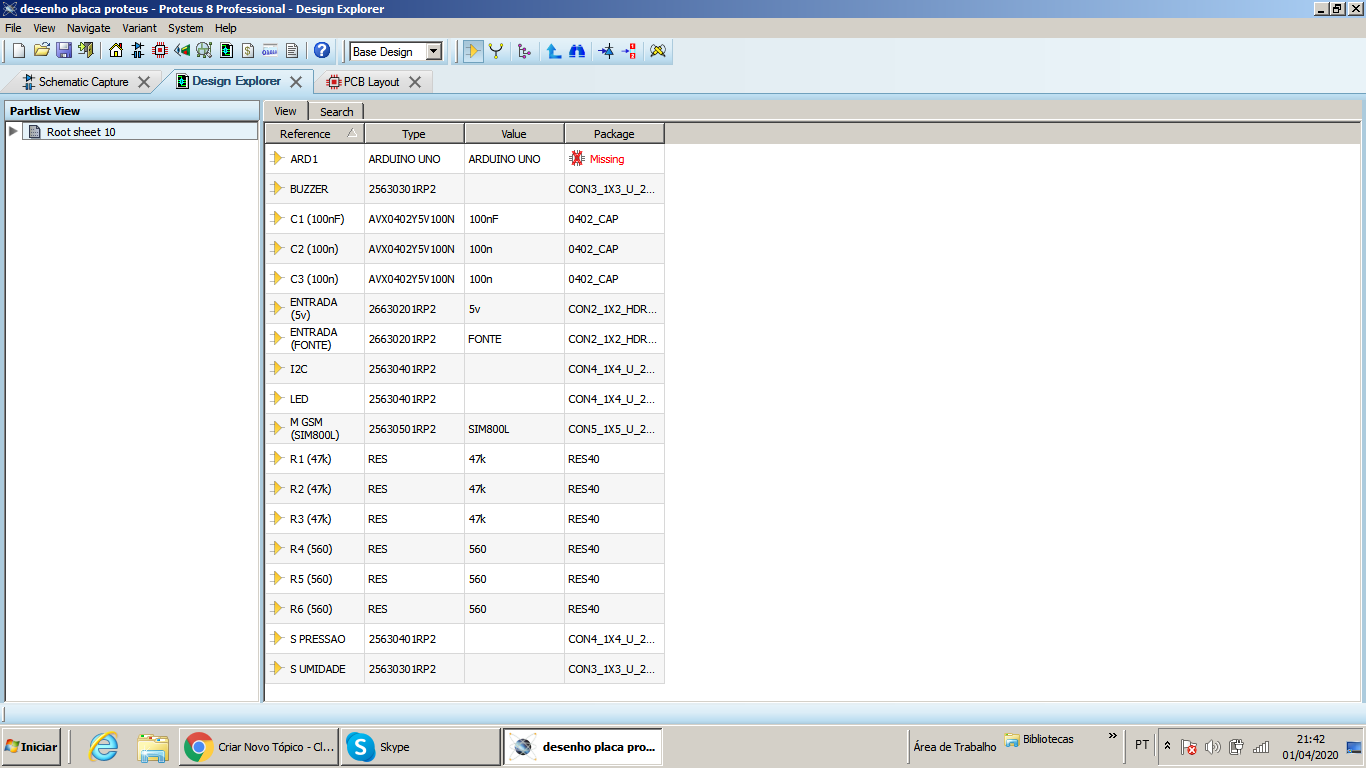Save project with the floppy disk icon
This screenshot has height=768, width=1366.
[x=63, y=51]
